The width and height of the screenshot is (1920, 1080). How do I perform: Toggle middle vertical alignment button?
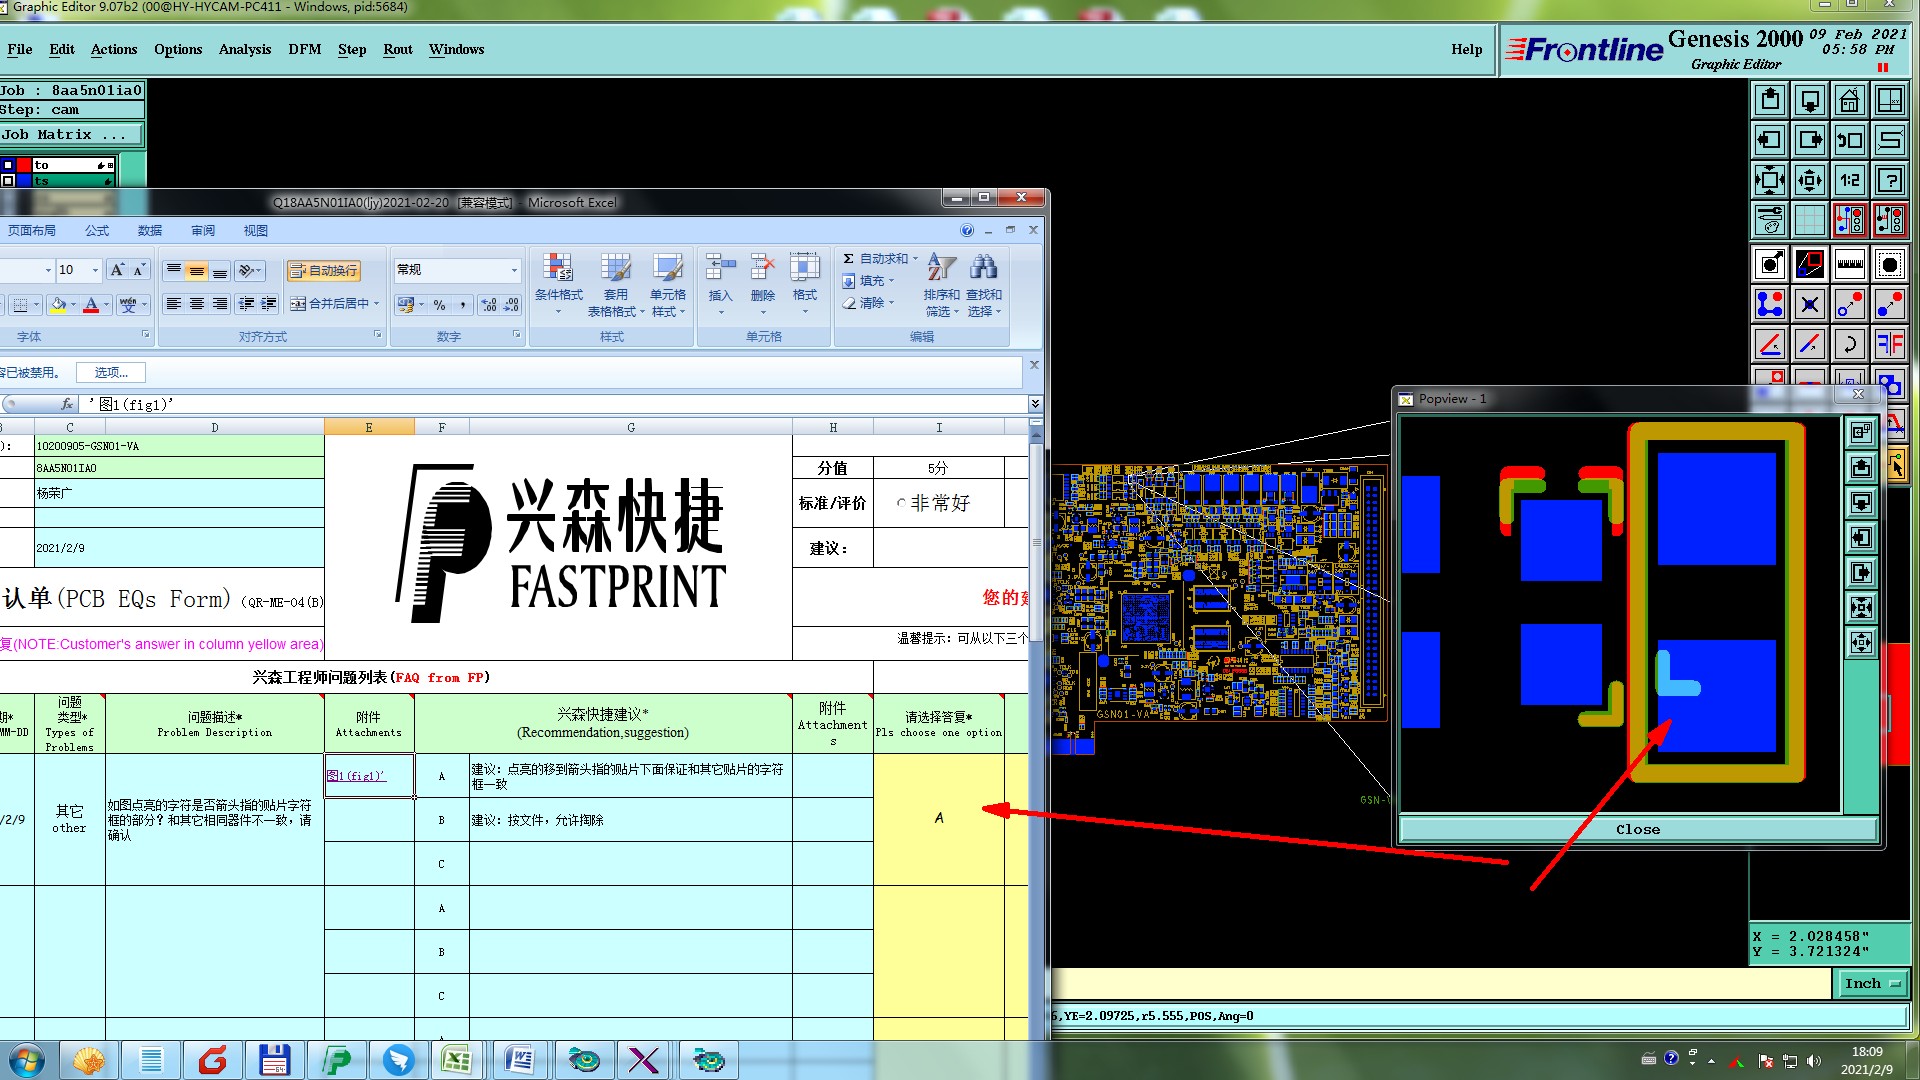(x=197, y=271)
